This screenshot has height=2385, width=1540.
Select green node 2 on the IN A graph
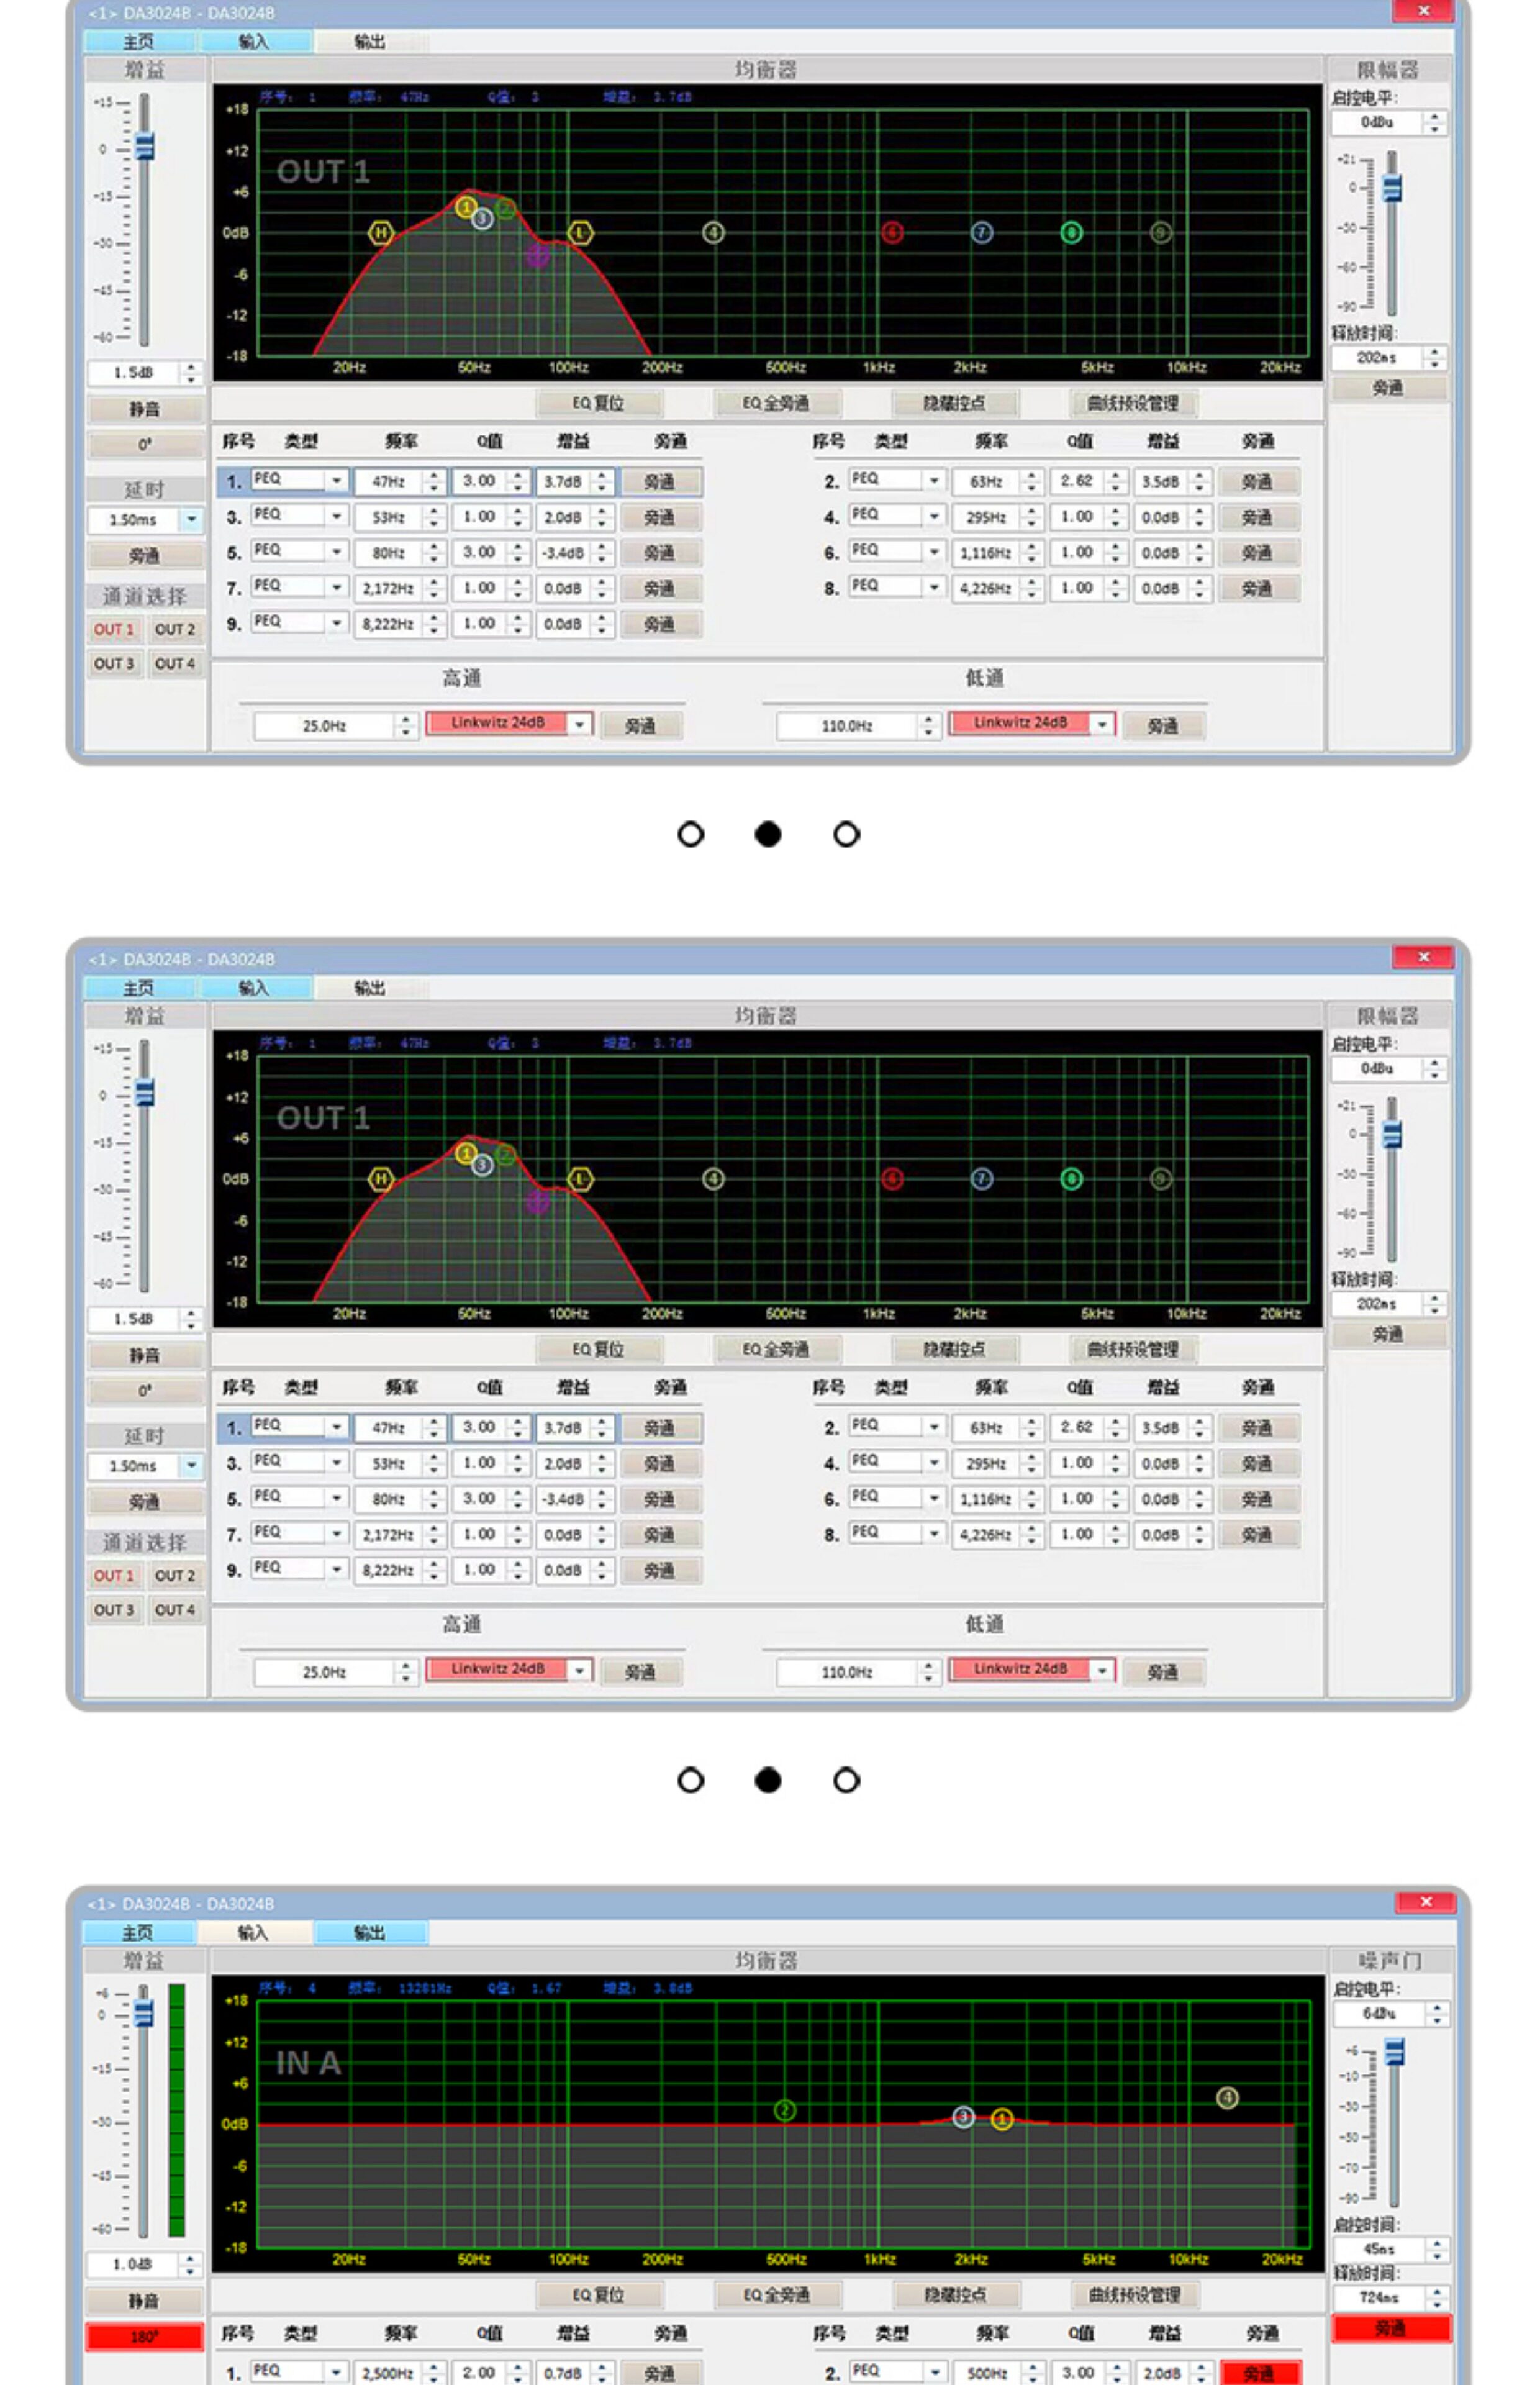coord(785,2110)
